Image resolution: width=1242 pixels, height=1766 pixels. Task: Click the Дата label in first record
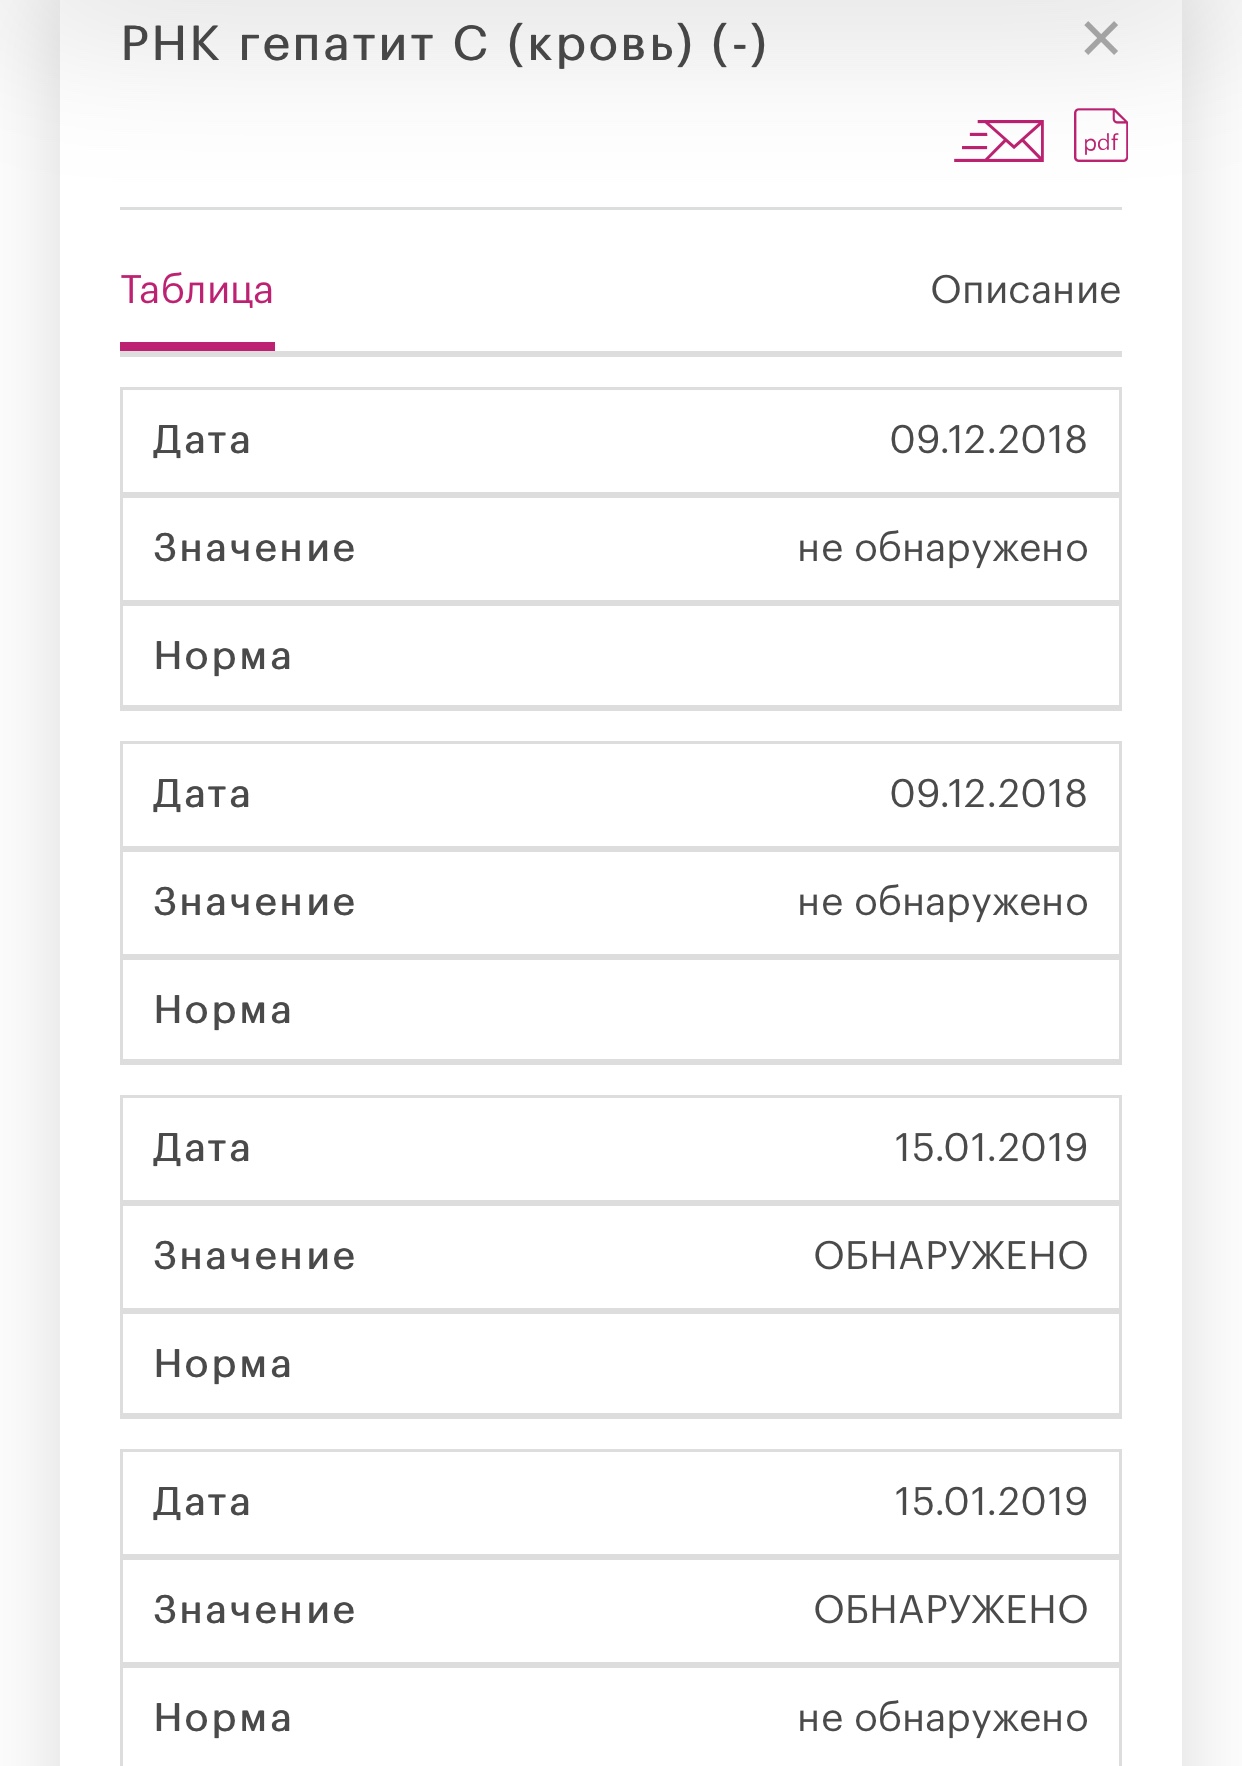coord(202,441)
